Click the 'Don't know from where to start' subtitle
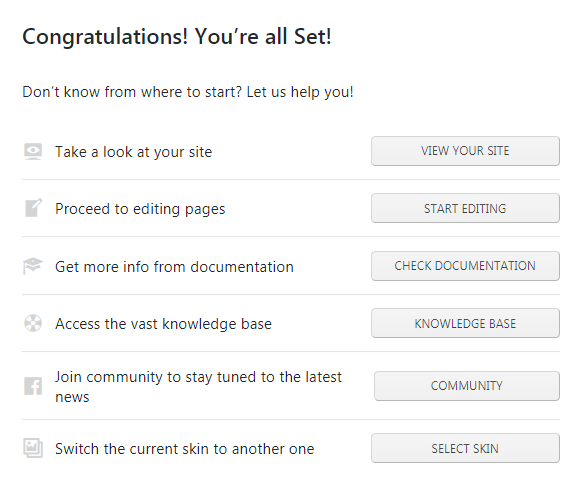 188,92
